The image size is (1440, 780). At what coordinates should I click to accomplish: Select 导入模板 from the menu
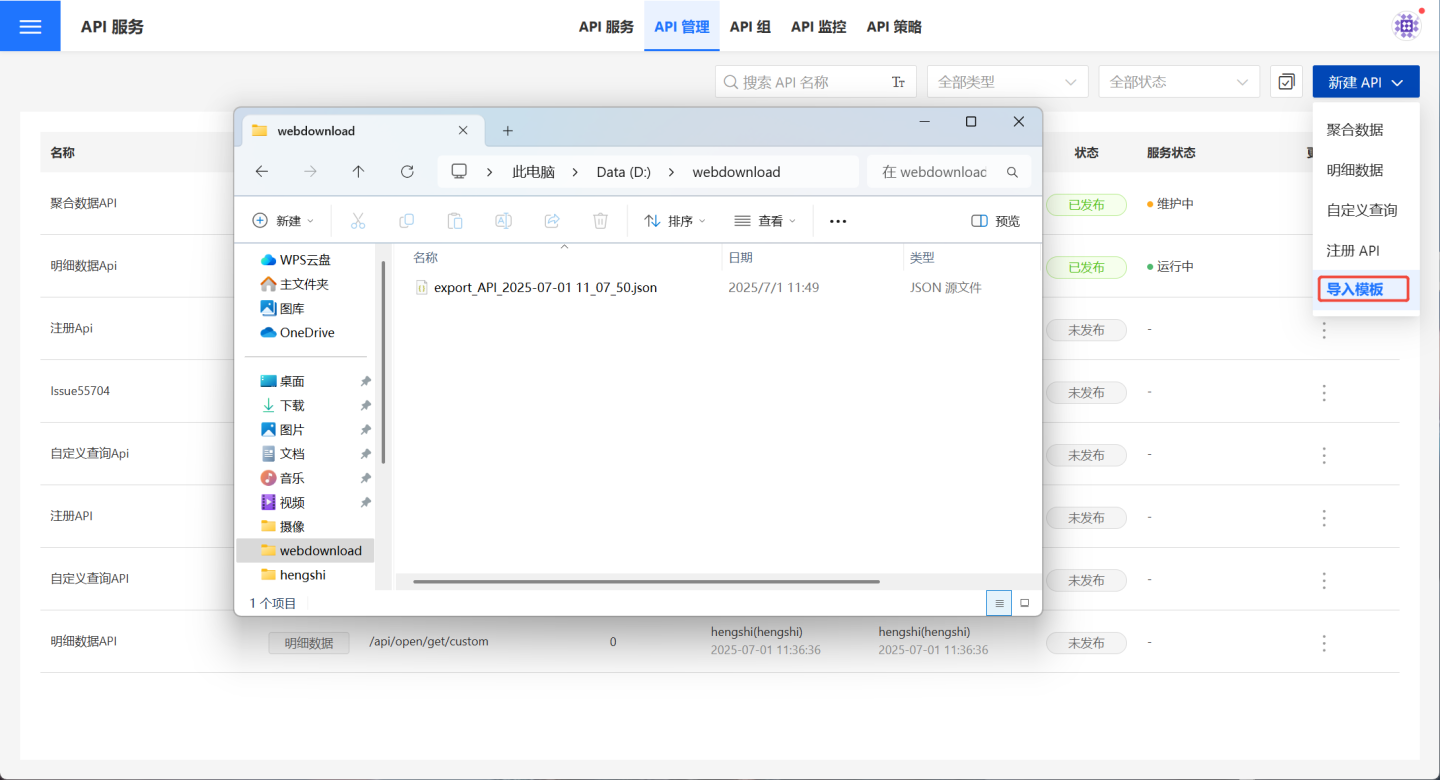click(1362, 290)
